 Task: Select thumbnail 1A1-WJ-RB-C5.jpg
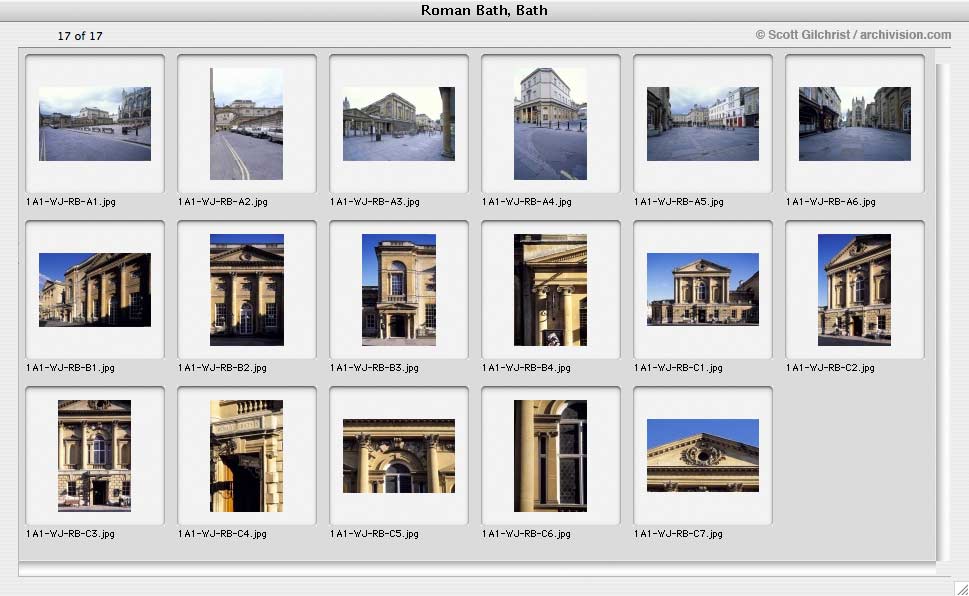[x=399, y=456]
